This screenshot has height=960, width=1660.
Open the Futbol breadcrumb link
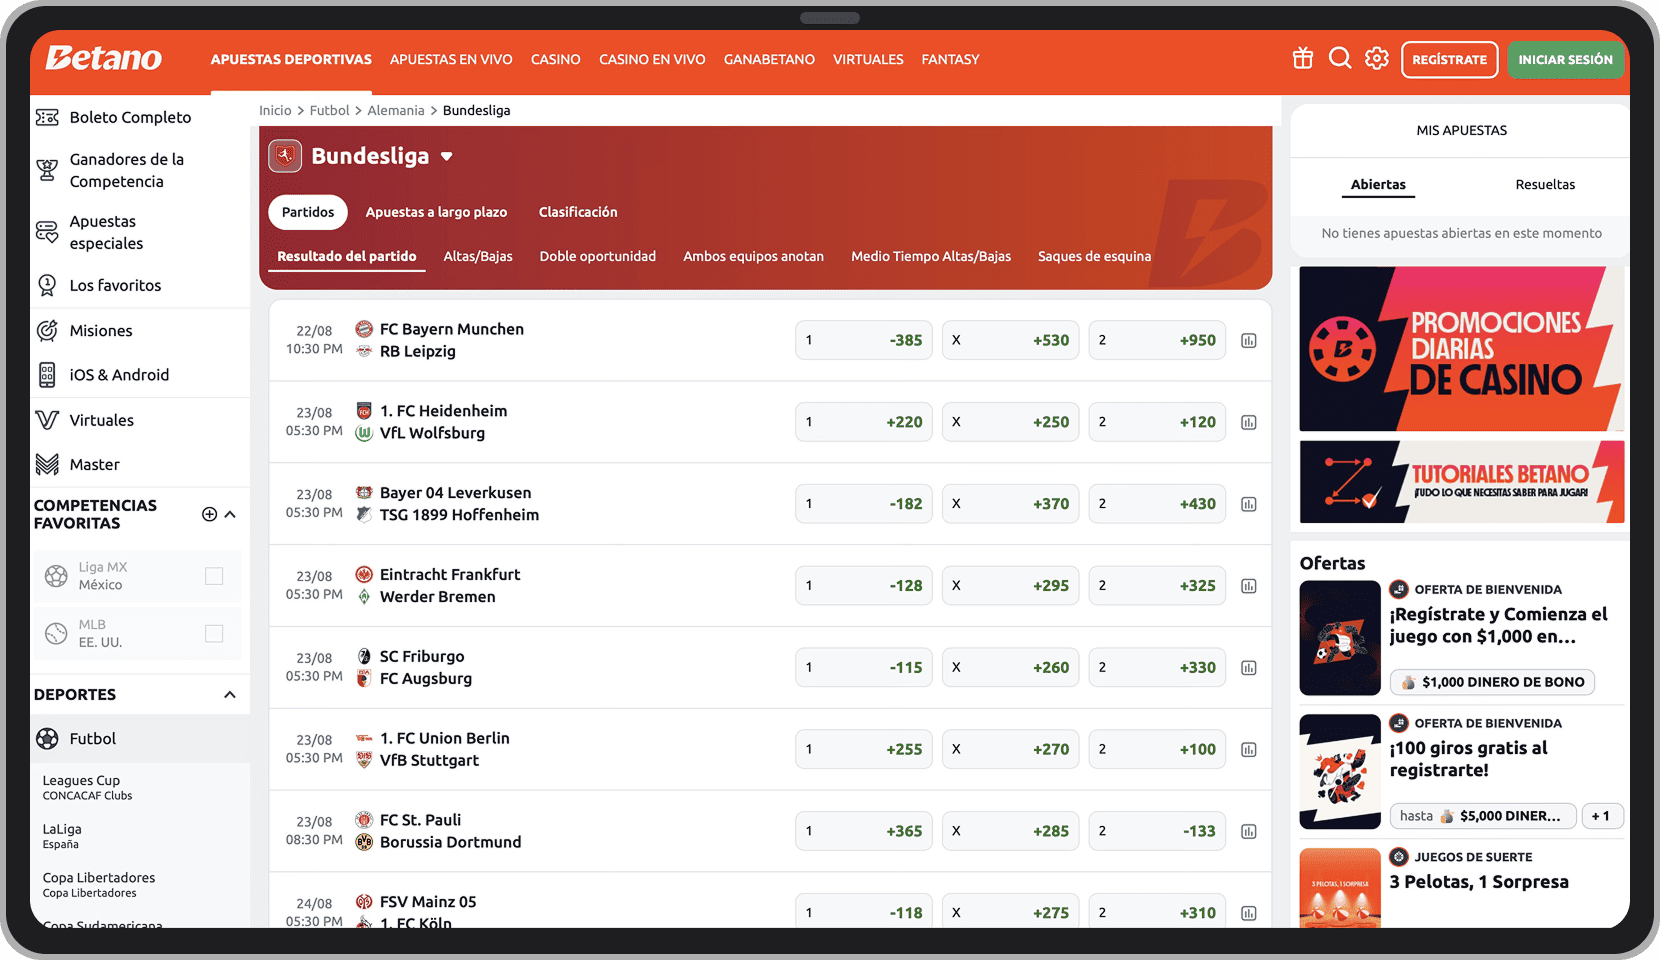pyautogui.click(x=329, y=110)
